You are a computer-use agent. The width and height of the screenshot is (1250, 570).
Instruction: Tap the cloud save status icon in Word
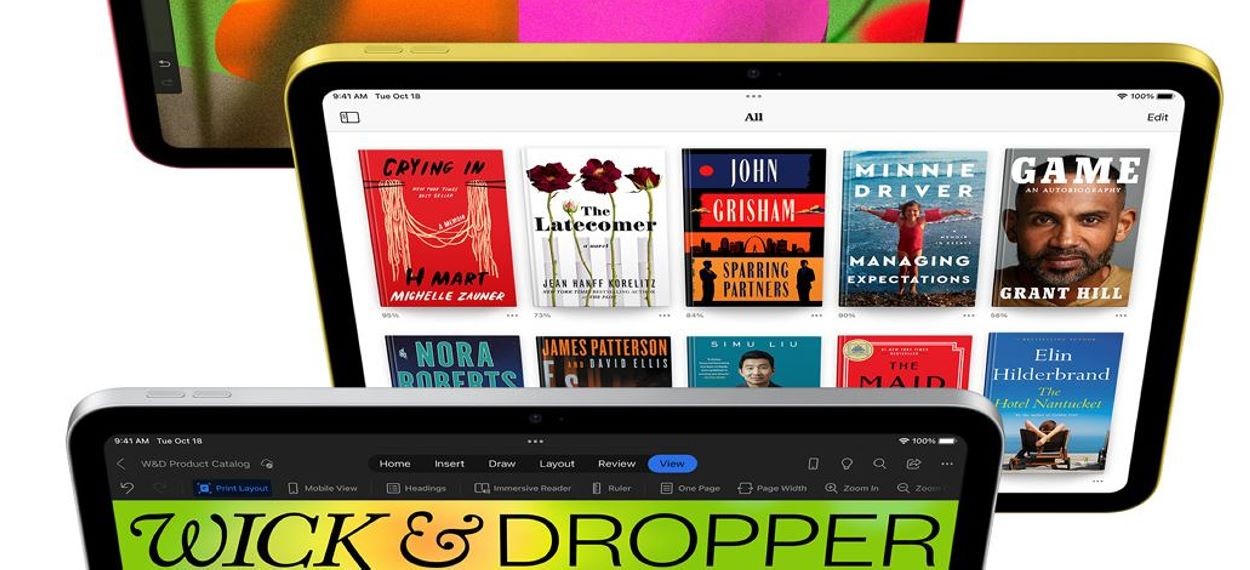tap(267, 464)
